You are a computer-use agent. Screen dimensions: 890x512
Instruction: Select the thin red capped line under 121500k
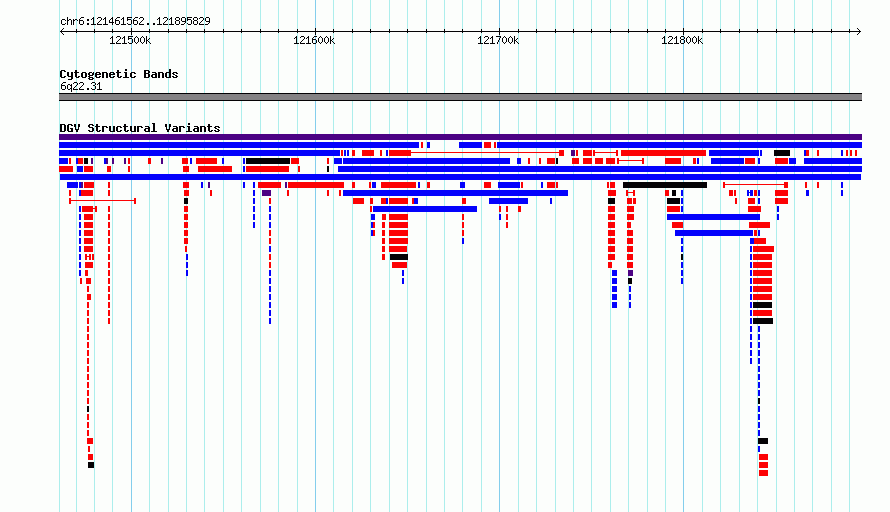point(102,201)
